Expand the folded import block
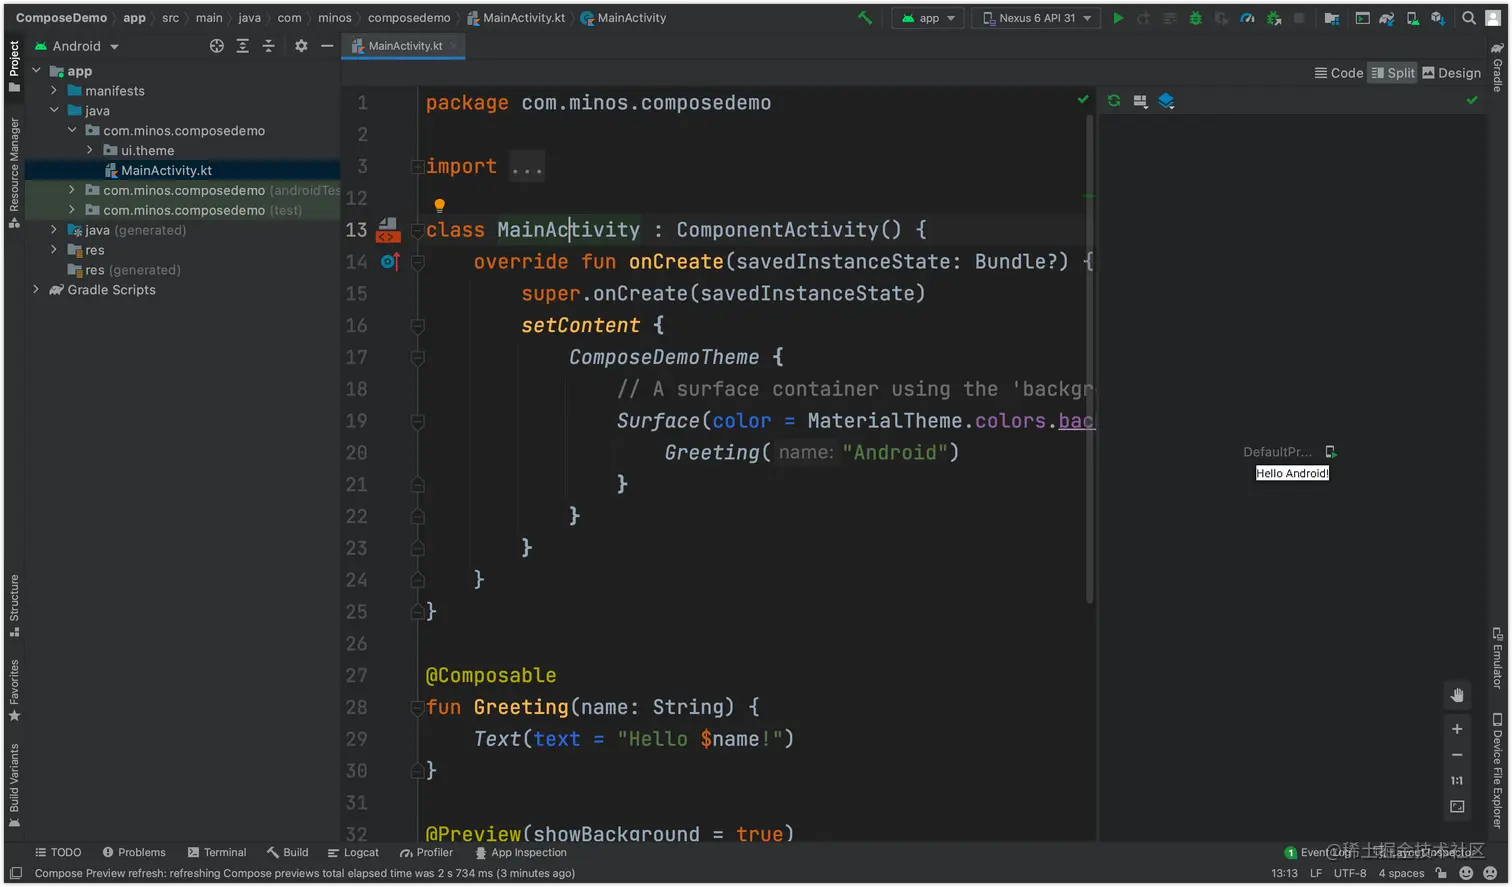Screen dimensions: 1512x887 click(x=418, y=167)
